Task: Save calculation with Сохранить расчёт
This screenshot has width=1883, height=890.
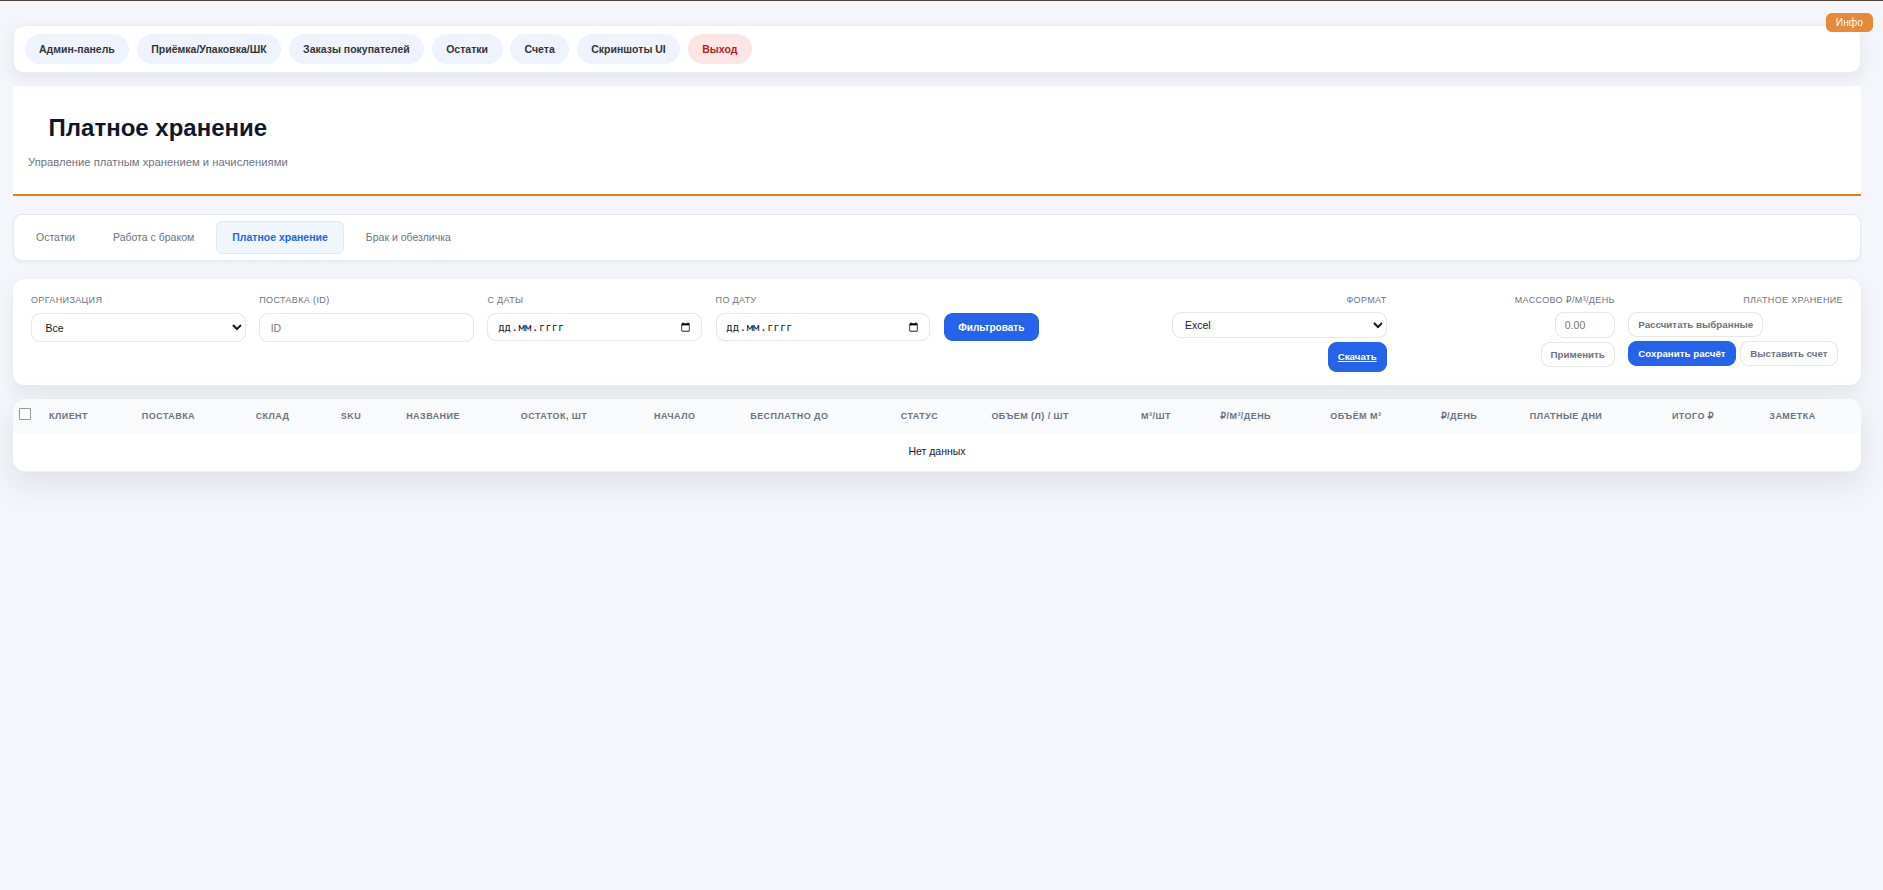Action: (x=1681, y=354)
